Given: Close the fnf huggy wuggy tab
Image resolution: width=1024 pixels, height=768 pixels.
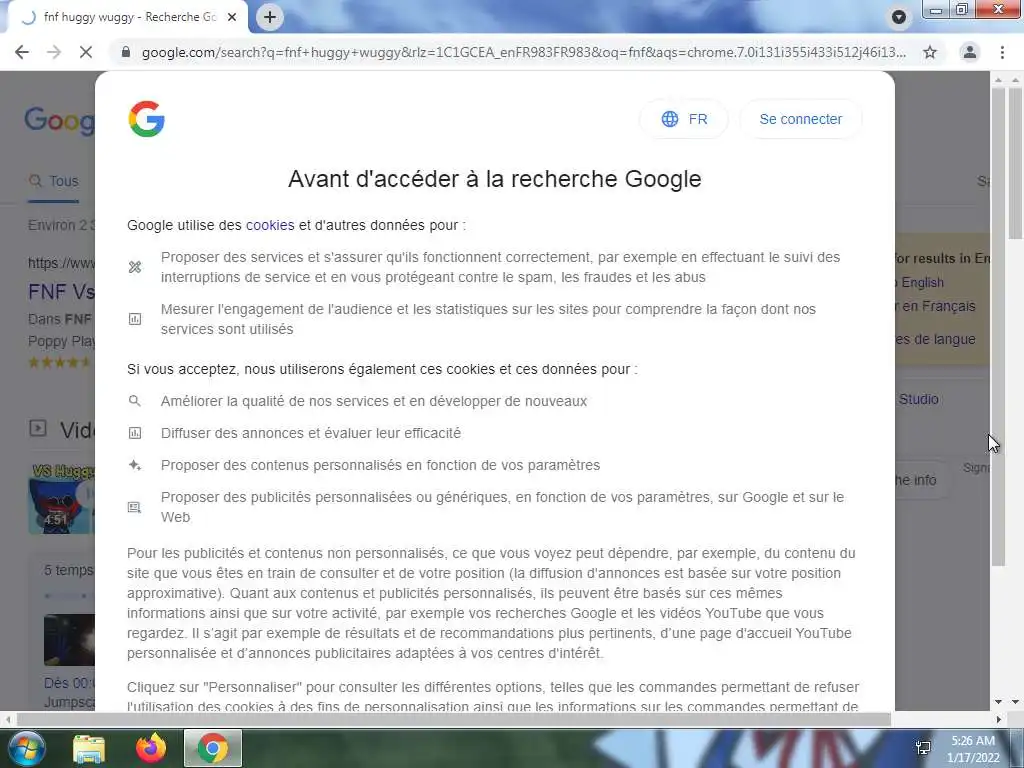Looking at the screenshot, I should coord(232,17).
